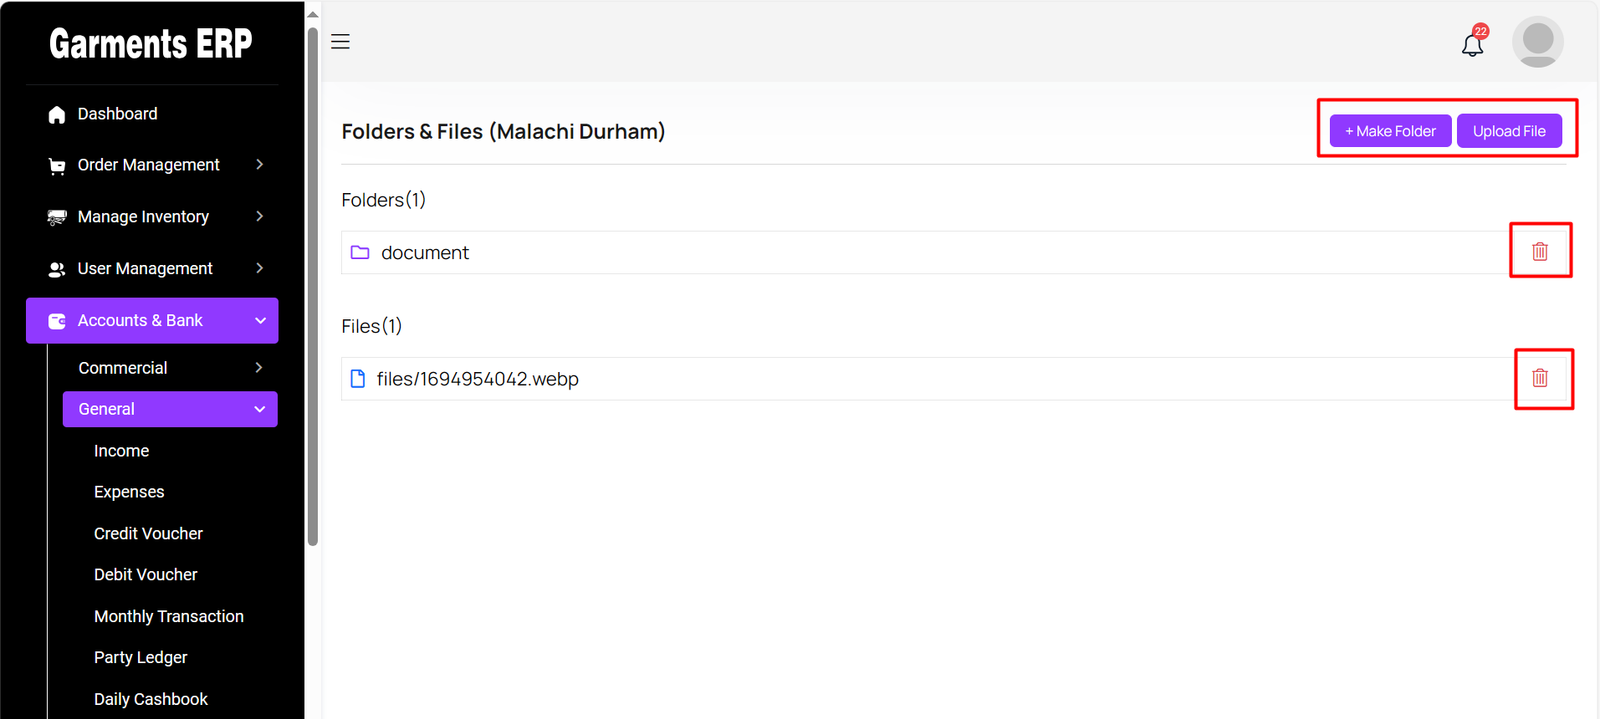Delete the document folder via trash icon
Viewport: 1600px width, 719px height.
1540,252
